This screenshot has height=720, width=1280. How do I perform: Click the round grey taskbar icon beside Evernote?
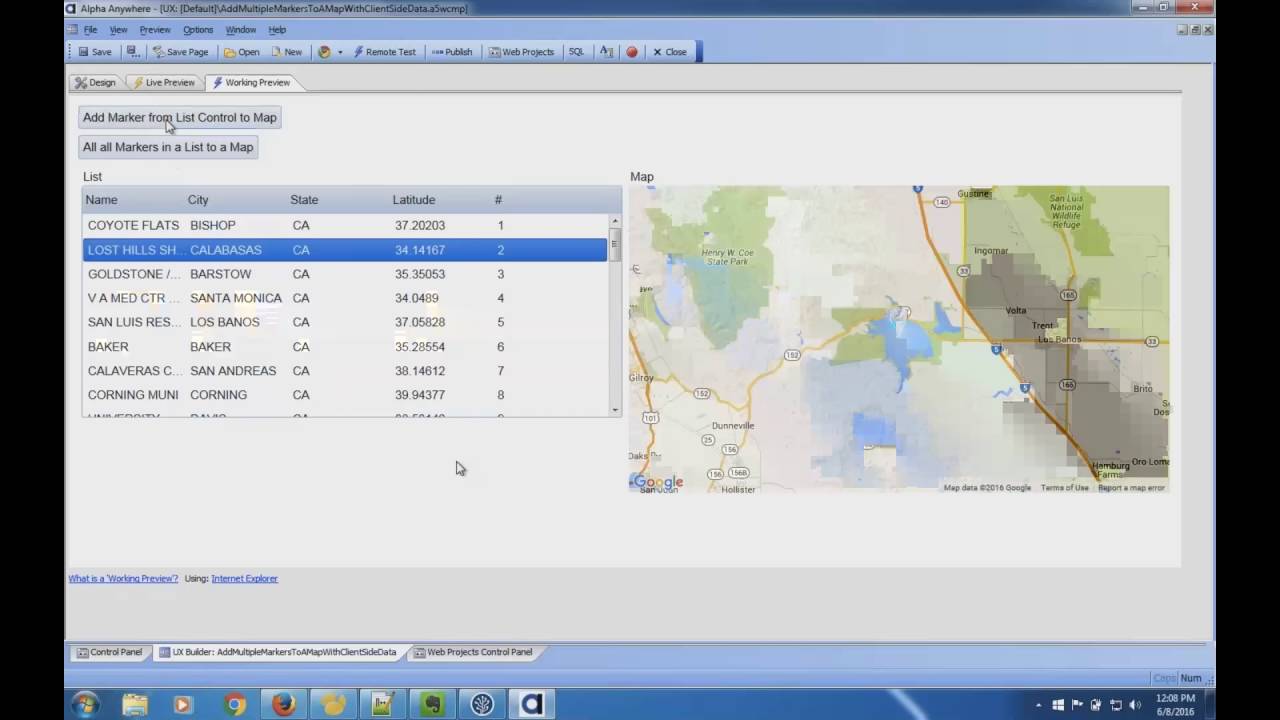click(482, 704)
